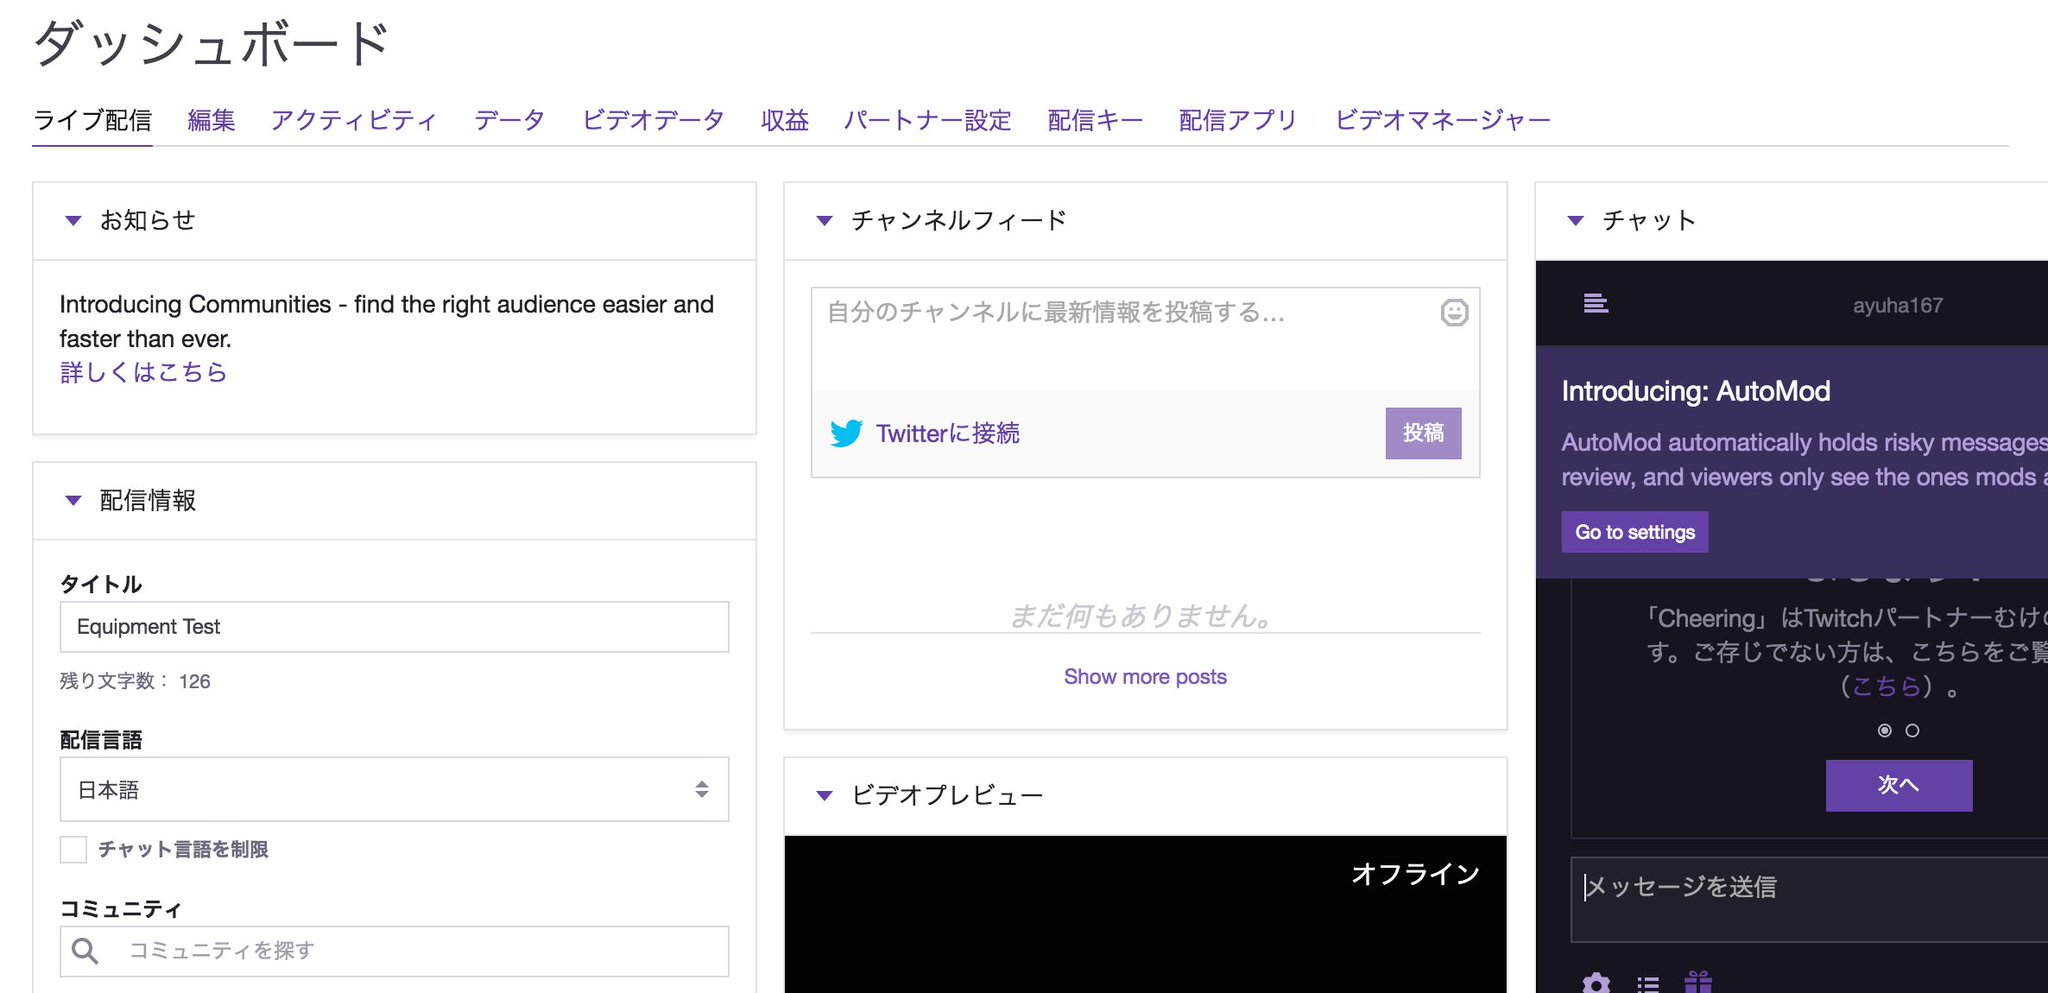
Task: Open the ビデオデータ tab
Action: coord(653,120)
